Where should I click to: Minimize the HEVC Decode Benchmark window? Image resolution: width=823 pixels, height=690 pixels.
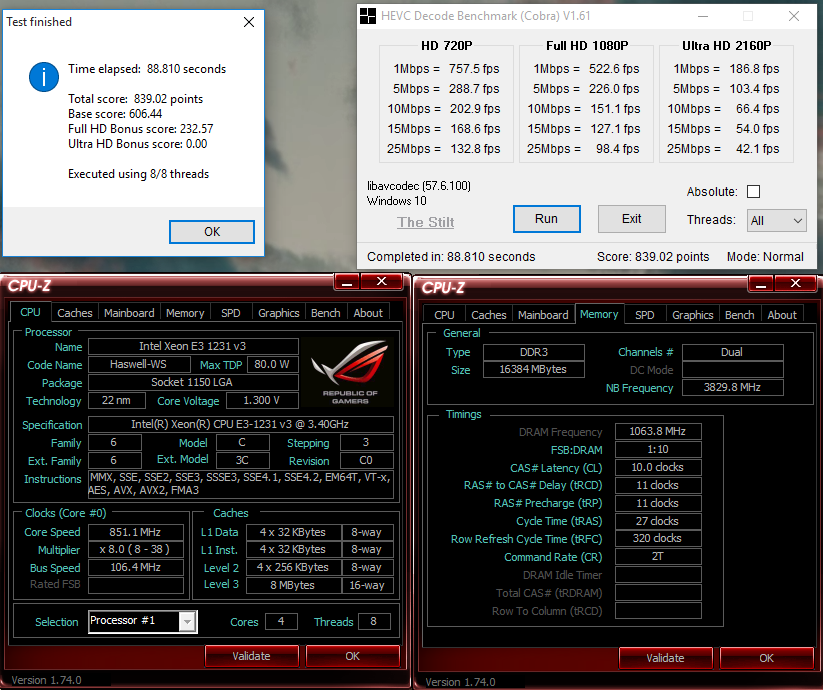pyautogui.click(x=703, y=16)
